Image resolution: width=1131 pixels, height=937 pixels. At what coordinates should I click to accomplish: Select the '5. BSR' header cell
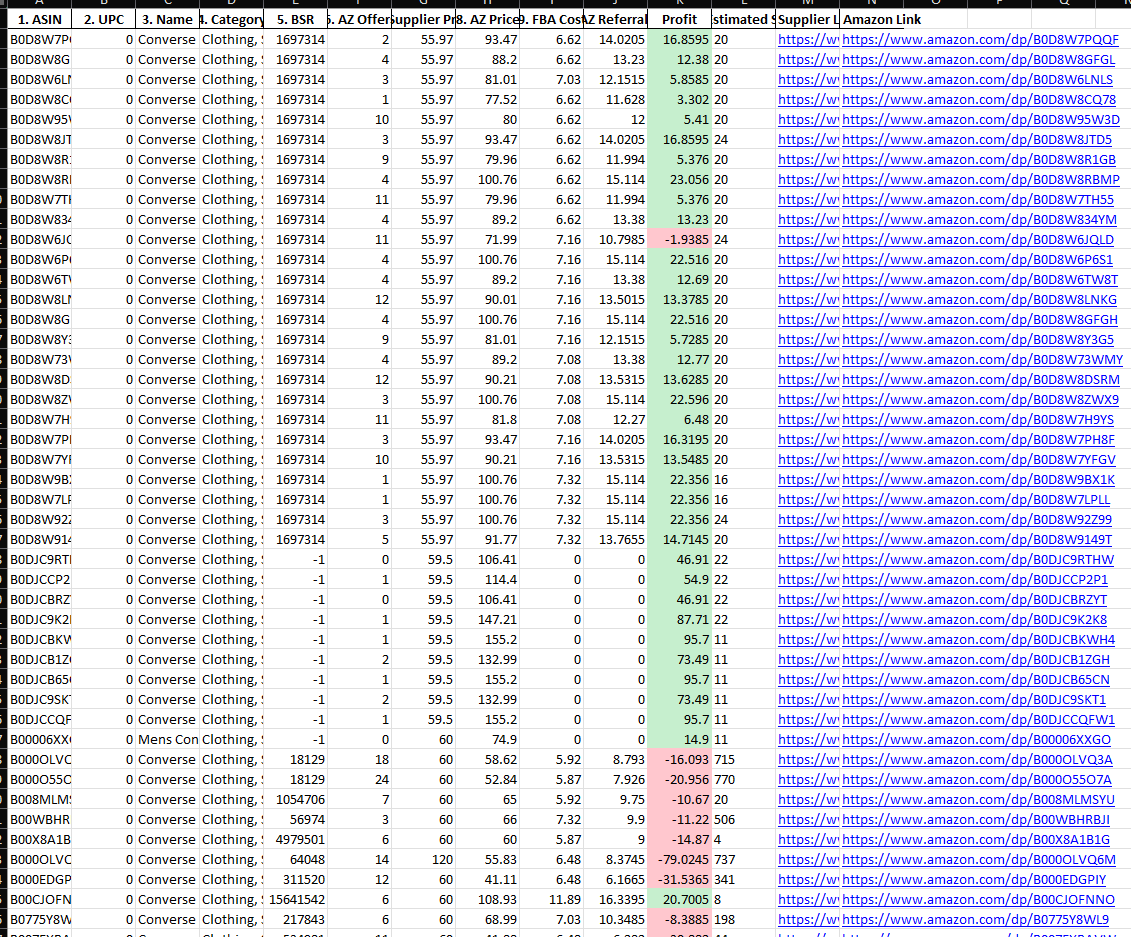(295, 19)
